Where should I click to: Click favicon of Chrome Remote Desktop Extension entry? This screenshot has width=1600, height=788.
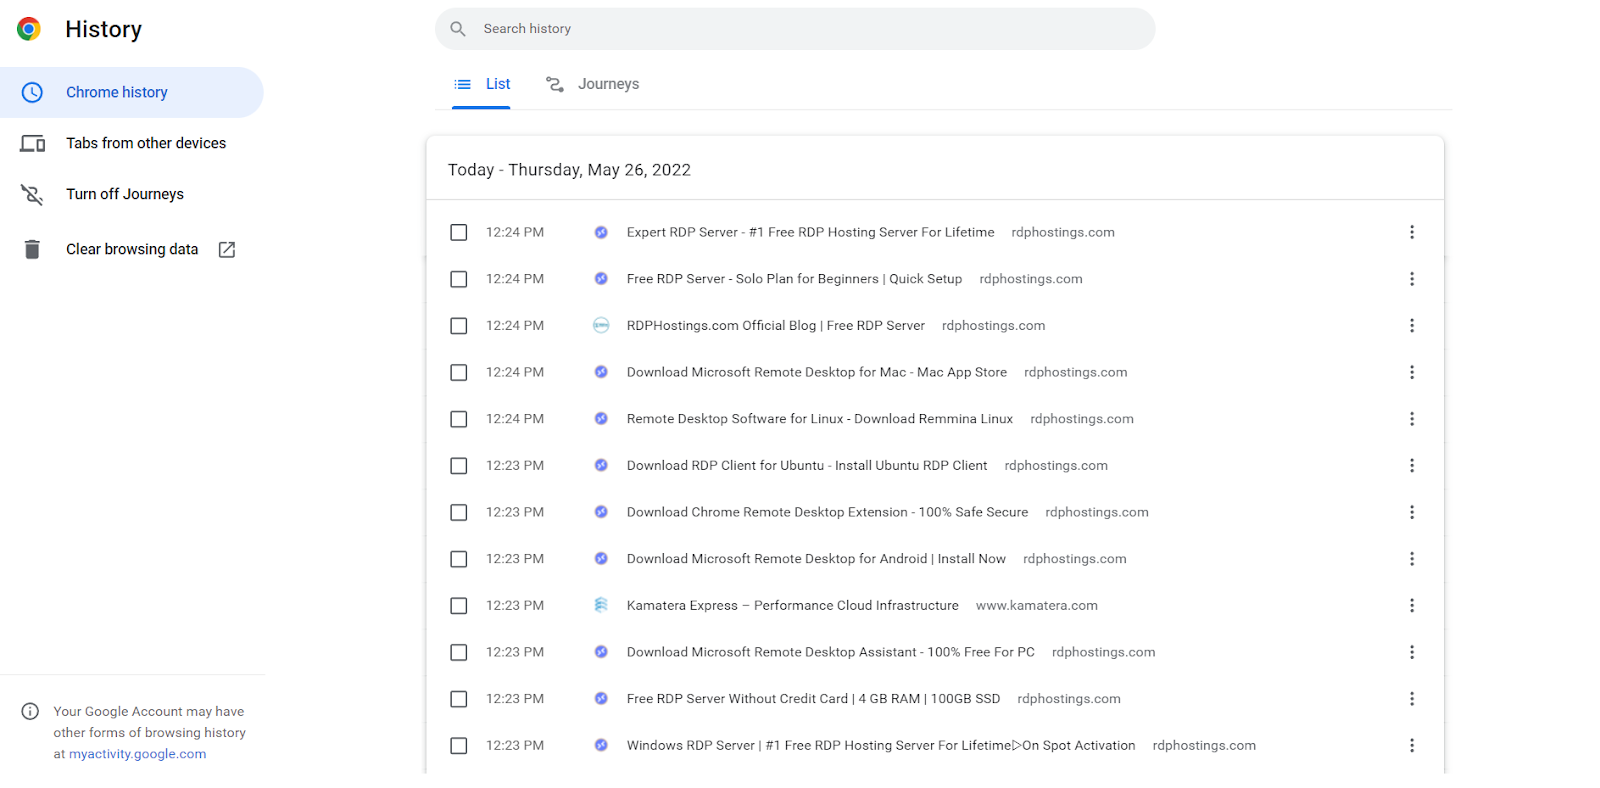tap(601, 512)
